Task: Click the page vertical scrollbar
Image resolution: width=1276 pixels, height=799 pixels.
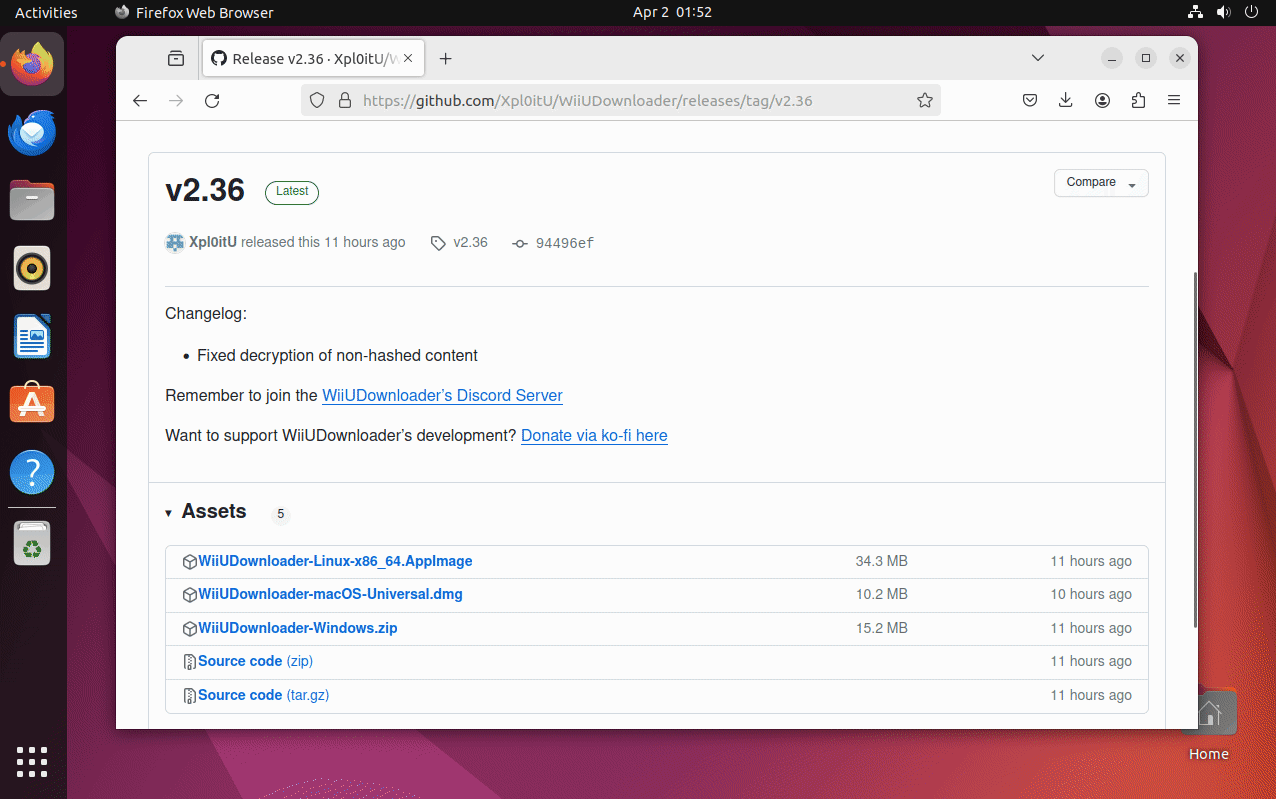Action: (1194, 450)
